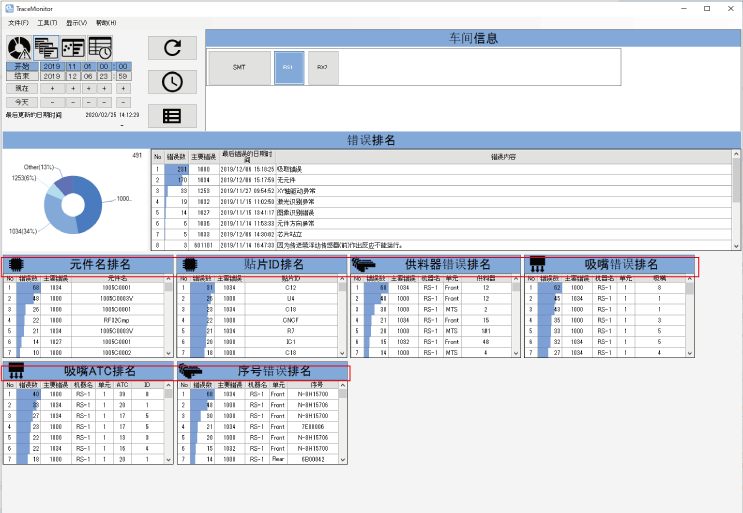Open the table with clock view icon
Viewport: 743px width, 513px height.
click(100, 48)
